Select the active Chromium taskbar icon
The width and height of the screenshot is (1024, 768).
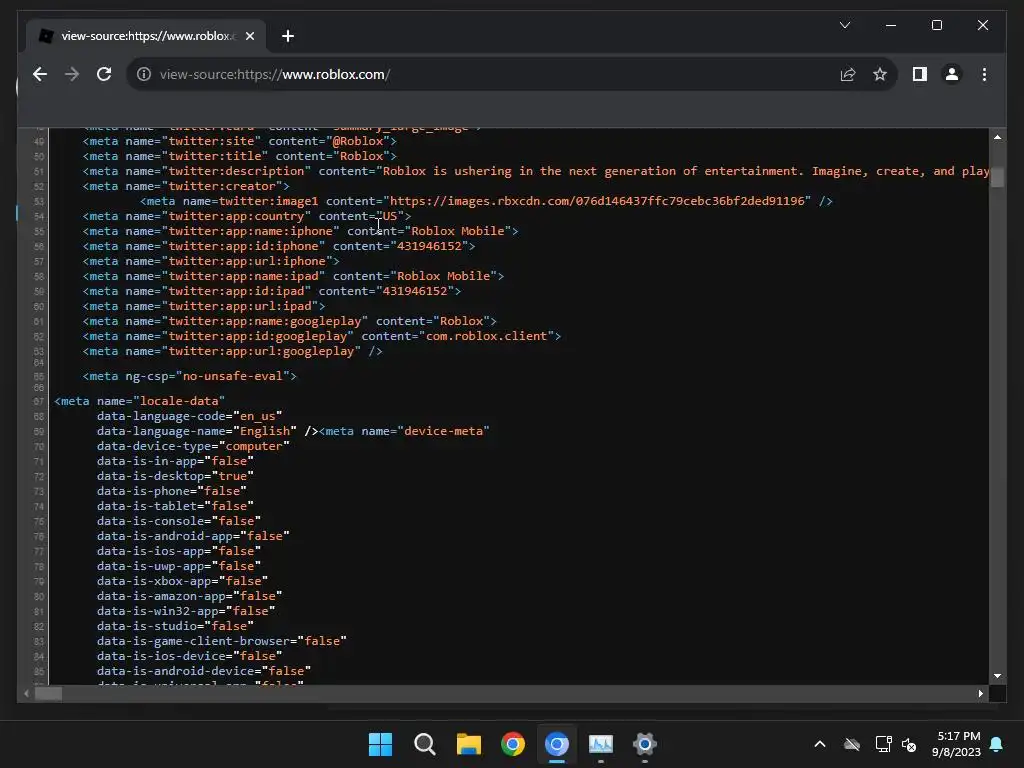(x=556, y=744)
